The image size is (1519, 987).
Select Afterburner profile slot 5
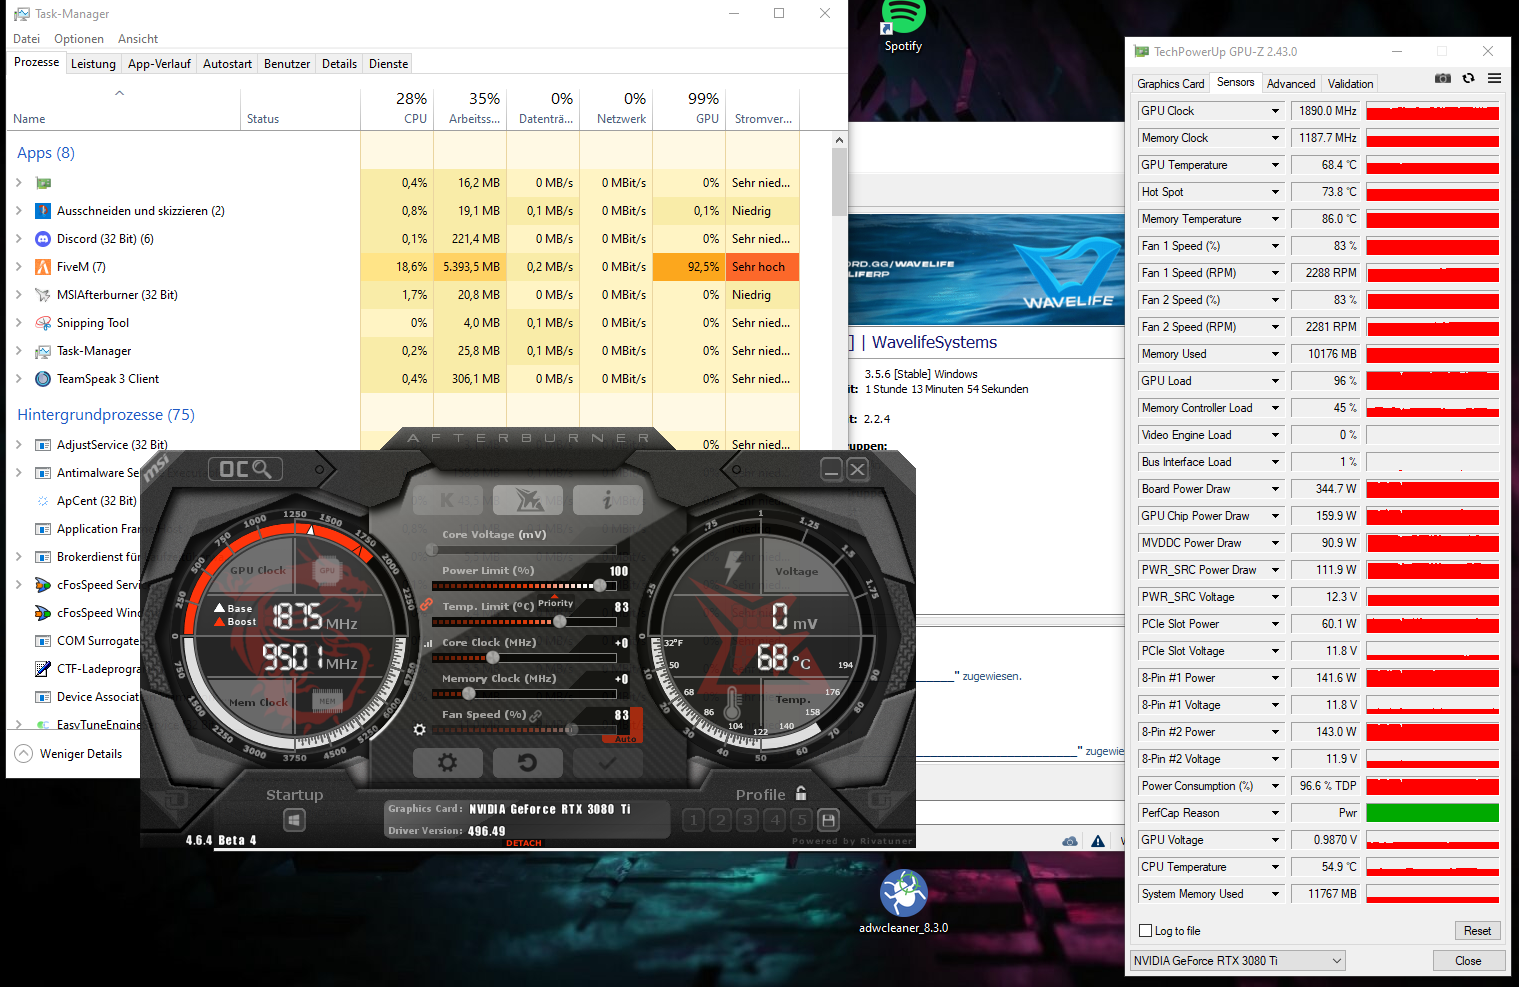(x=801, y=820)
